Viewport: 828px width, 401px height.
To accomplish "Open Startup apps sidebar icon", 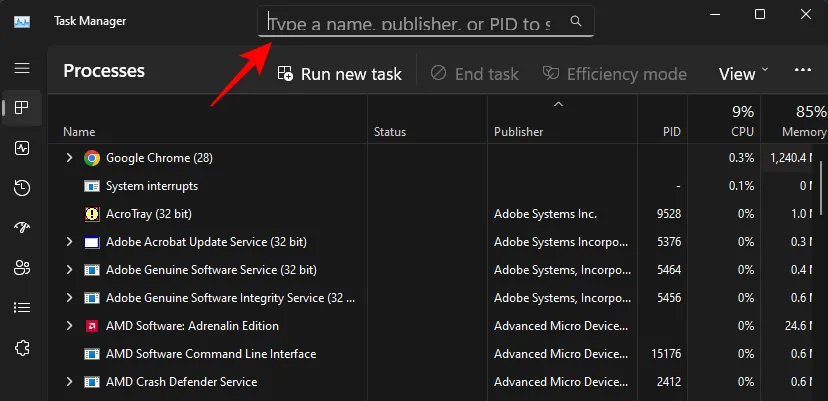I will pyautogui.click(x=22, y=228).
